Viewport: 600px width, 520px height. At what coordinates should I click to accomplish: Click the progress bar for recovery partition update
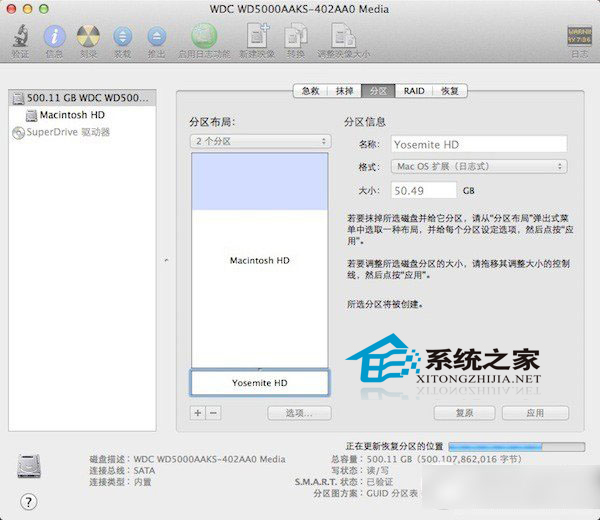click(517, 447)
